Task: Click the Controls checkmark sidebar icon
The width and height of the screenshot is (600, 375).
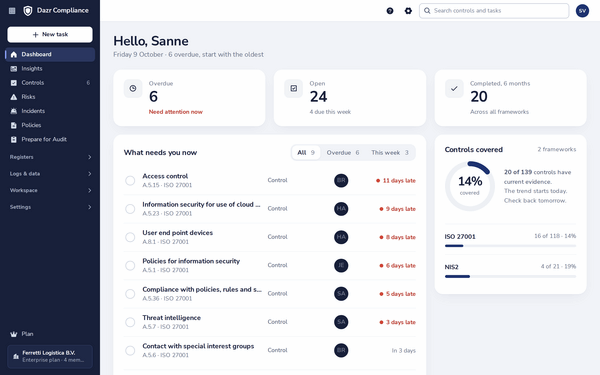Action: 14,83
